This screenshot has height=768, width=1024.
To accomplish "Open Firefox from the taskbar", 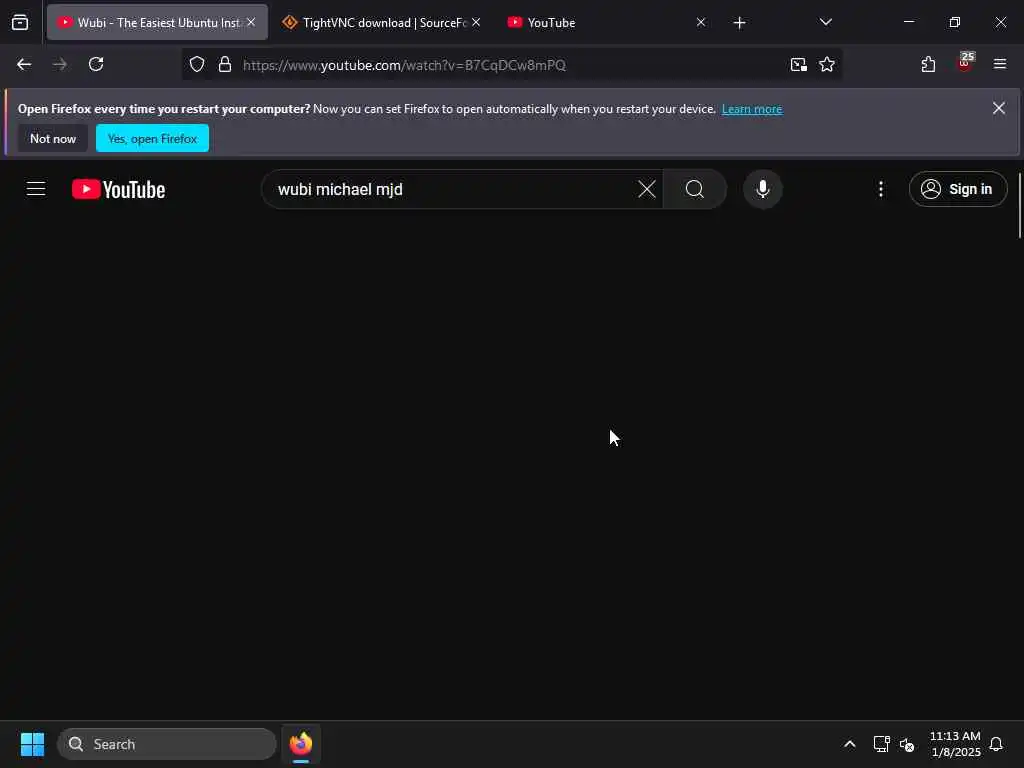I will [x=301, y=744].
